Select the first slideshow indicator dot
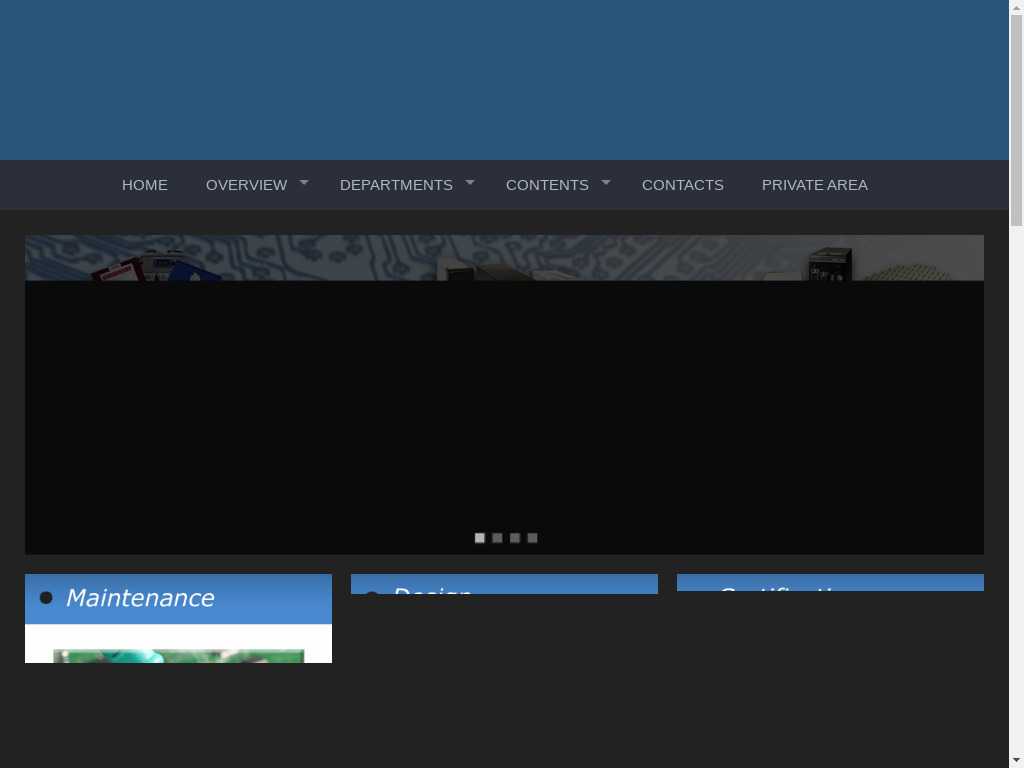Image resolution: width=1024 pixels, height=768 pixels. [479, 537]
